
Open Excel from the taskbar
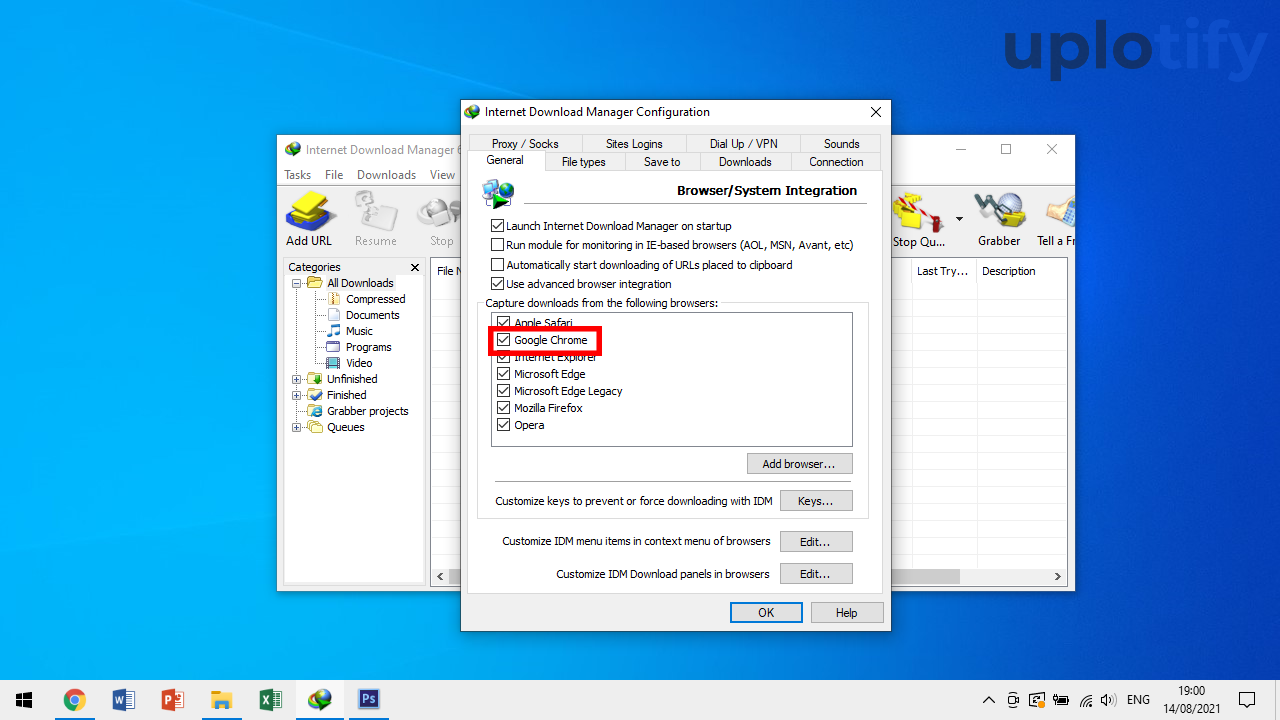pyautogui.click(x=270, y=700)
